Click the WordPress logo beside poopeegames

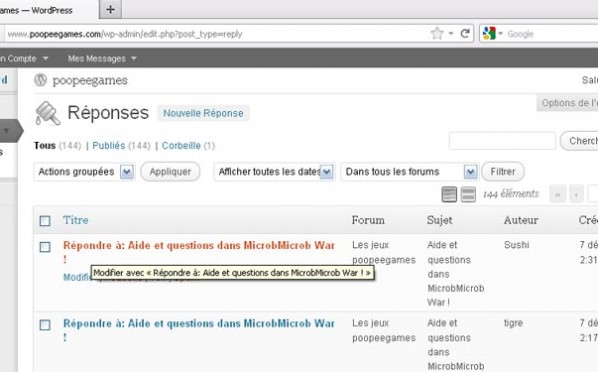pos(40,80)
